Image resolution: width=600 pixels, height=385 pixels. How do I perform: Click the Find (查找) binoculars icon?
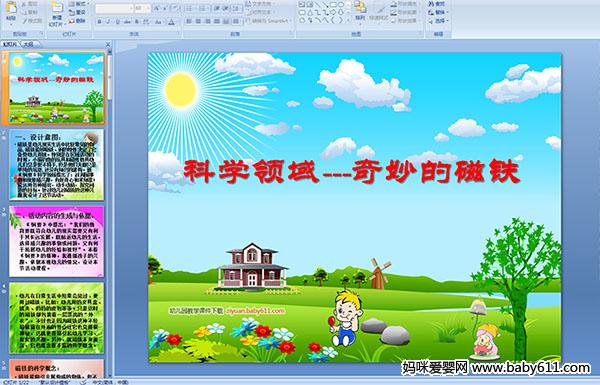click(x=431, y=4)
